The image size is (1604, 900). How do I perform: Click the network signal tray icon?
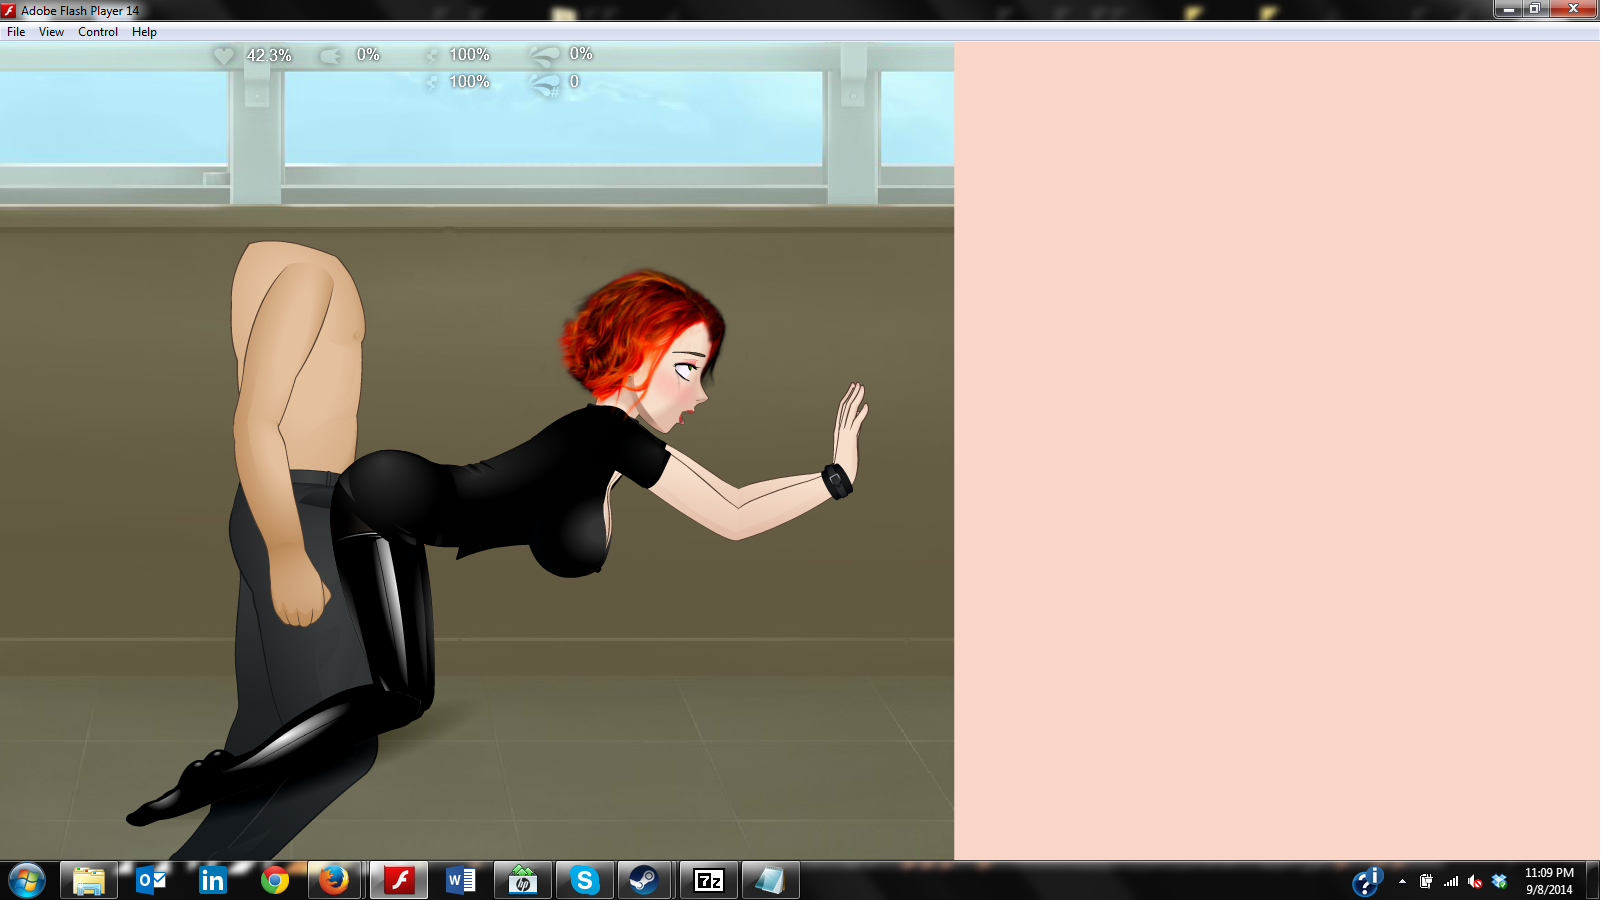(x=1450, y=881)
